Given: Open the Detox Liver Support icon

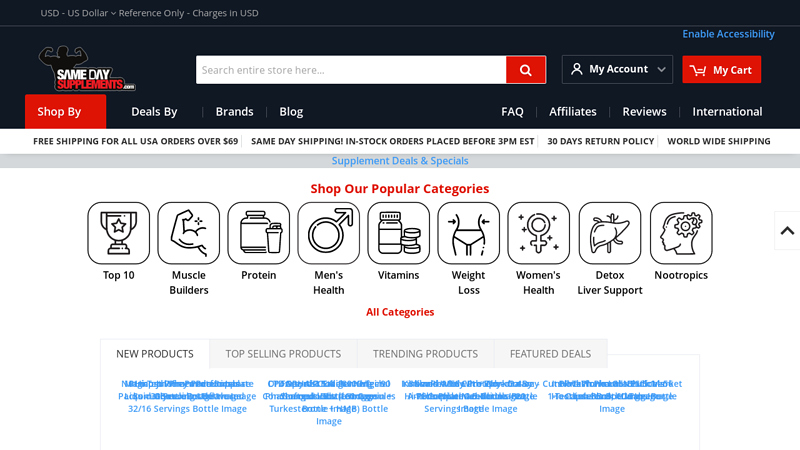Looking at the screenshot, I should tap(610, 233).
